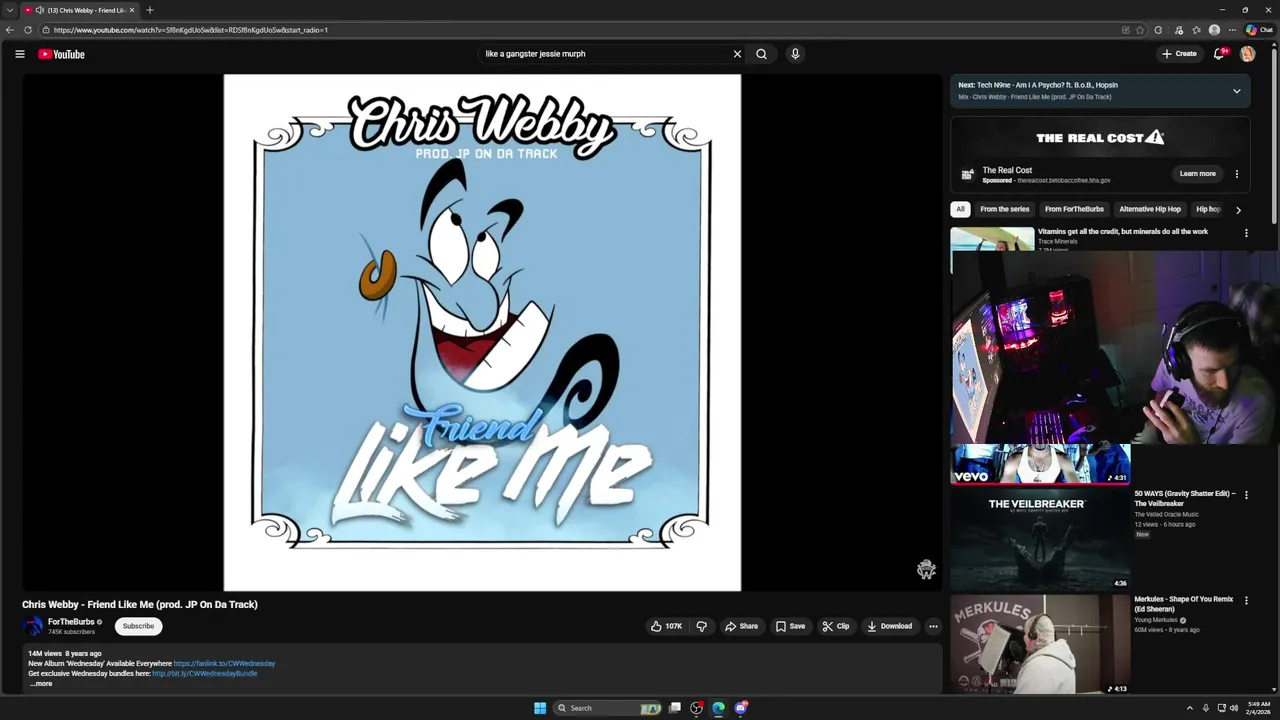Open the taskbar clock and date
Image resolution: width=1280 pixels, height=720 pixels.
tap(1258, 708)
